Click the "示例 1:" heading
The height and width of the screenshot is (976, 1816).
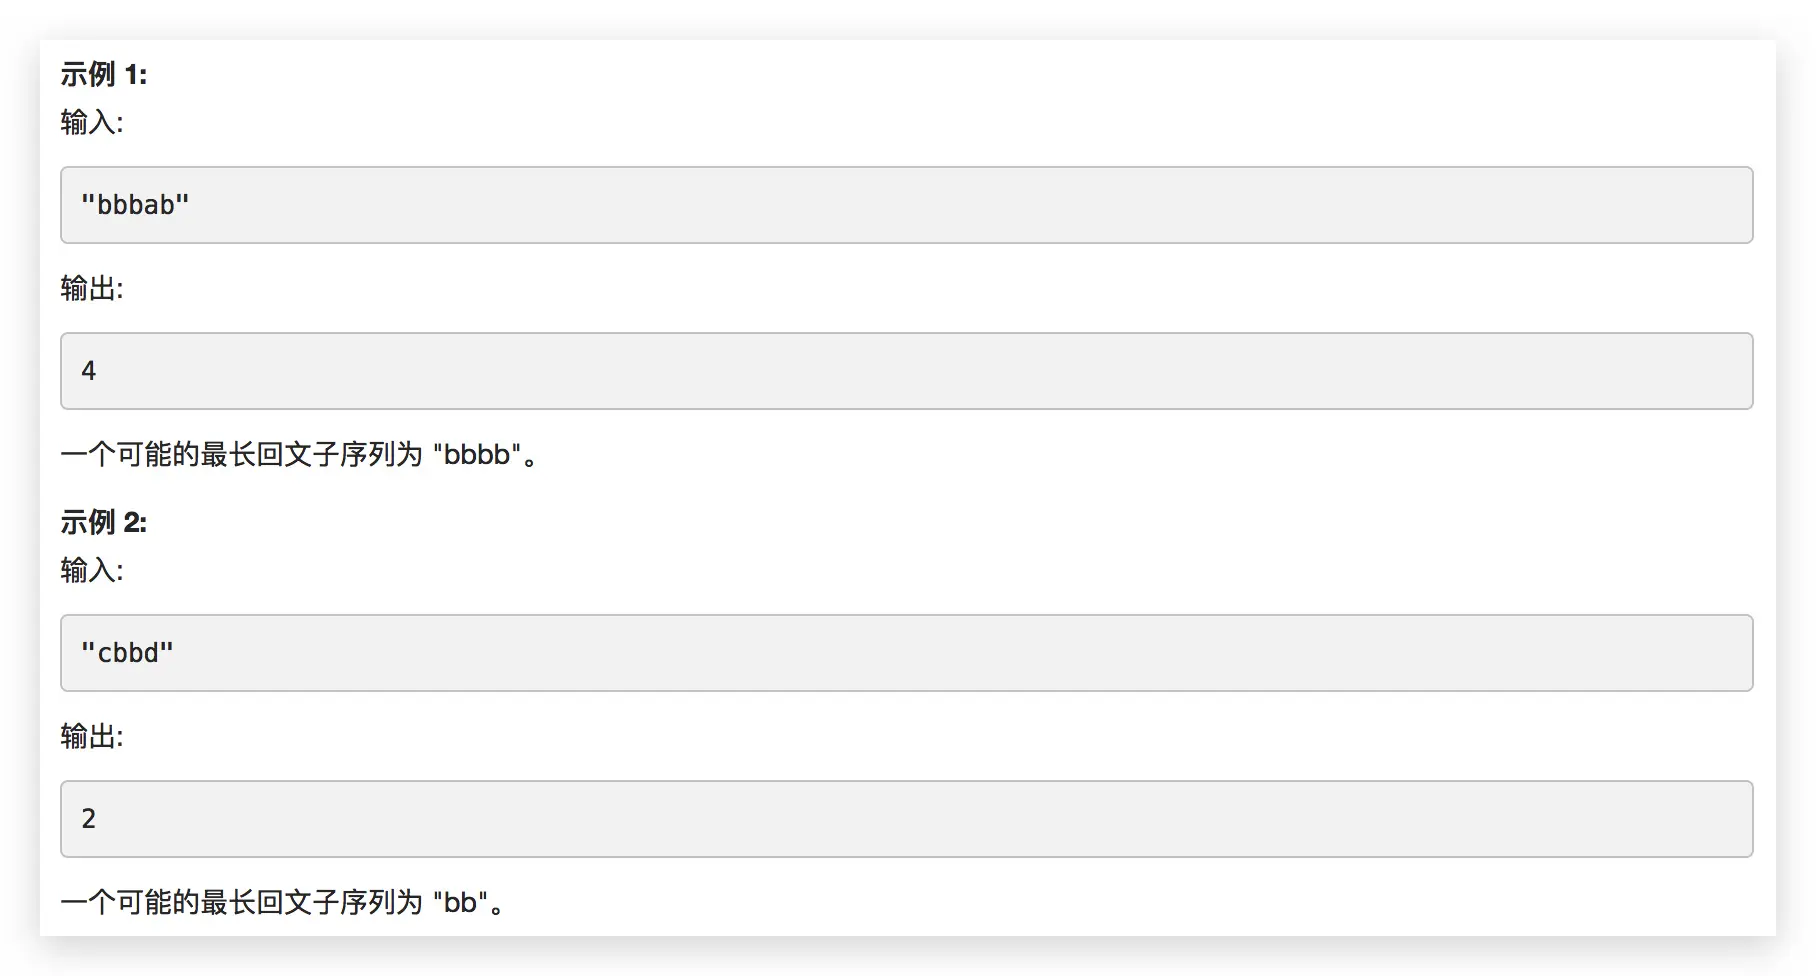(103, 74)
